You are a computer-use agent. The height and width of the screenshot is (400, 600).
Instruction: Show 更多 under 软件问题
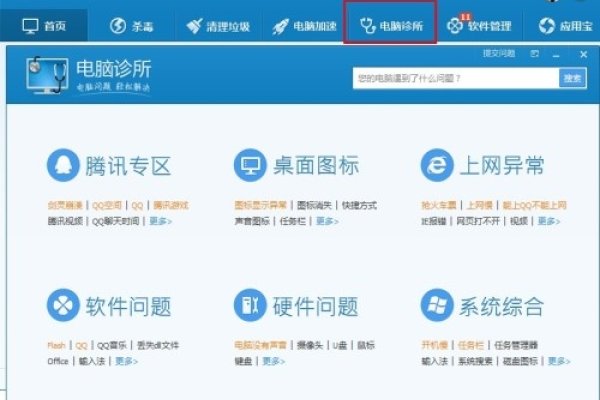tap(126, 361)
